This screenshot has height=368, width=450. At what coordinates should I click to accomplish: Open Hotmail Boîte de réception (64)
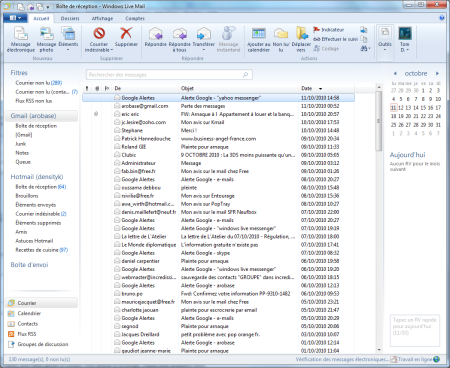41,187
